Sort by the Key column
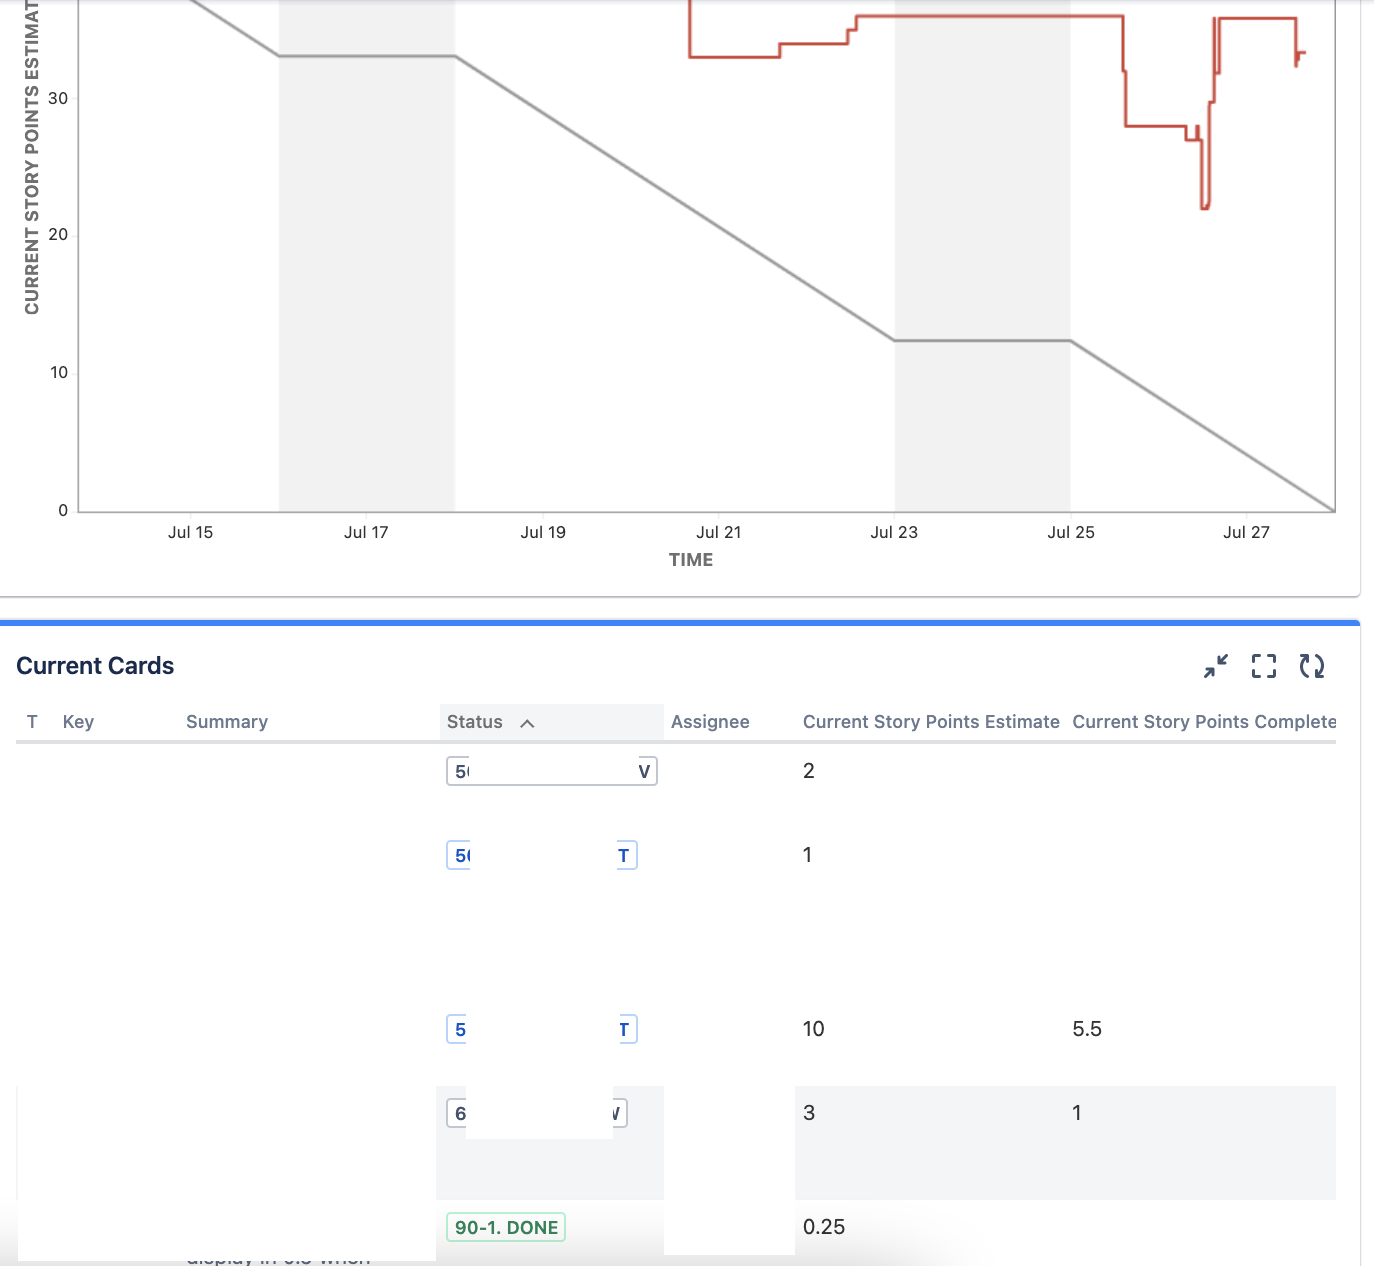 (78, 722)
